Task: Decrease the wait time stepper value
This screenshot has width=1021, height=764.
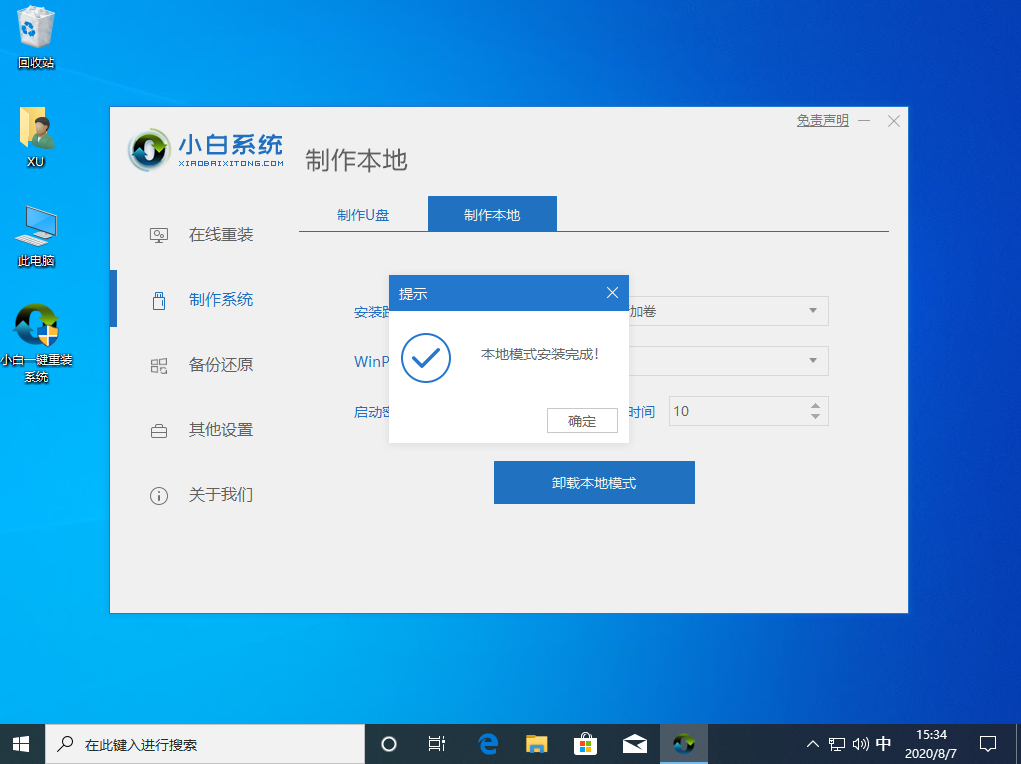Action: pos(815,416)
